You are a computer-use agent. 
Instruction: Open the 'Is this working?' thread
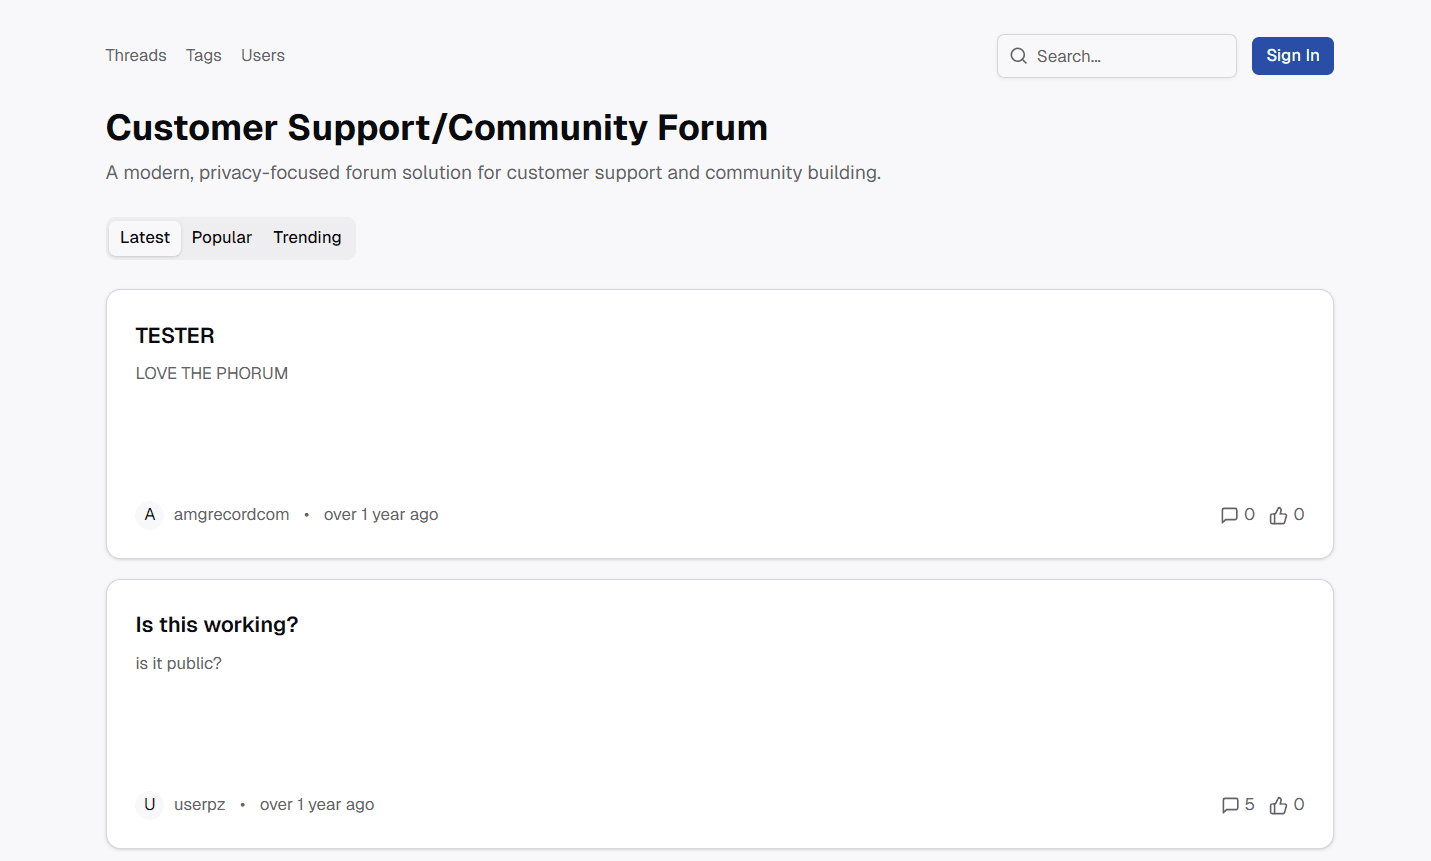click(x=217, y=623)
